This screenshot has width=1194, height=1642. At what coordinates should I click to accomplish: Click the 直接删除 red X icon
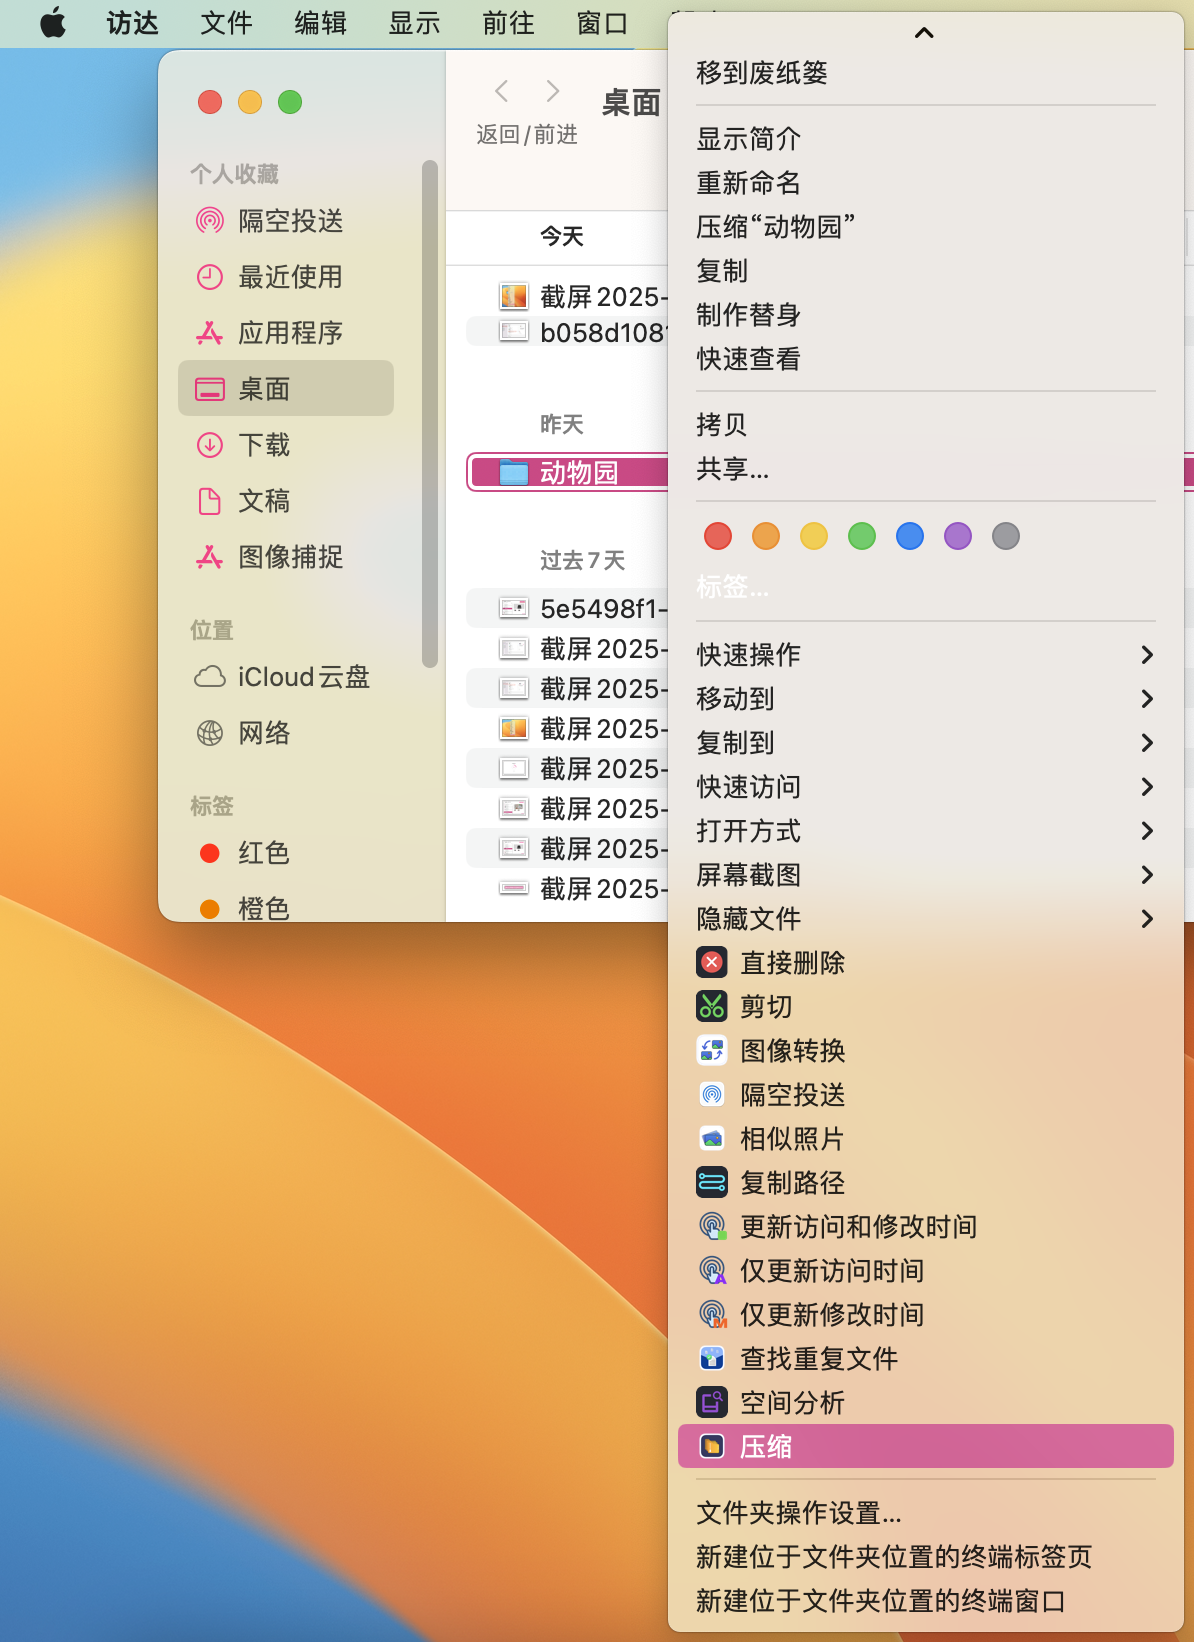pyautogui.click(x=712, y=963)
